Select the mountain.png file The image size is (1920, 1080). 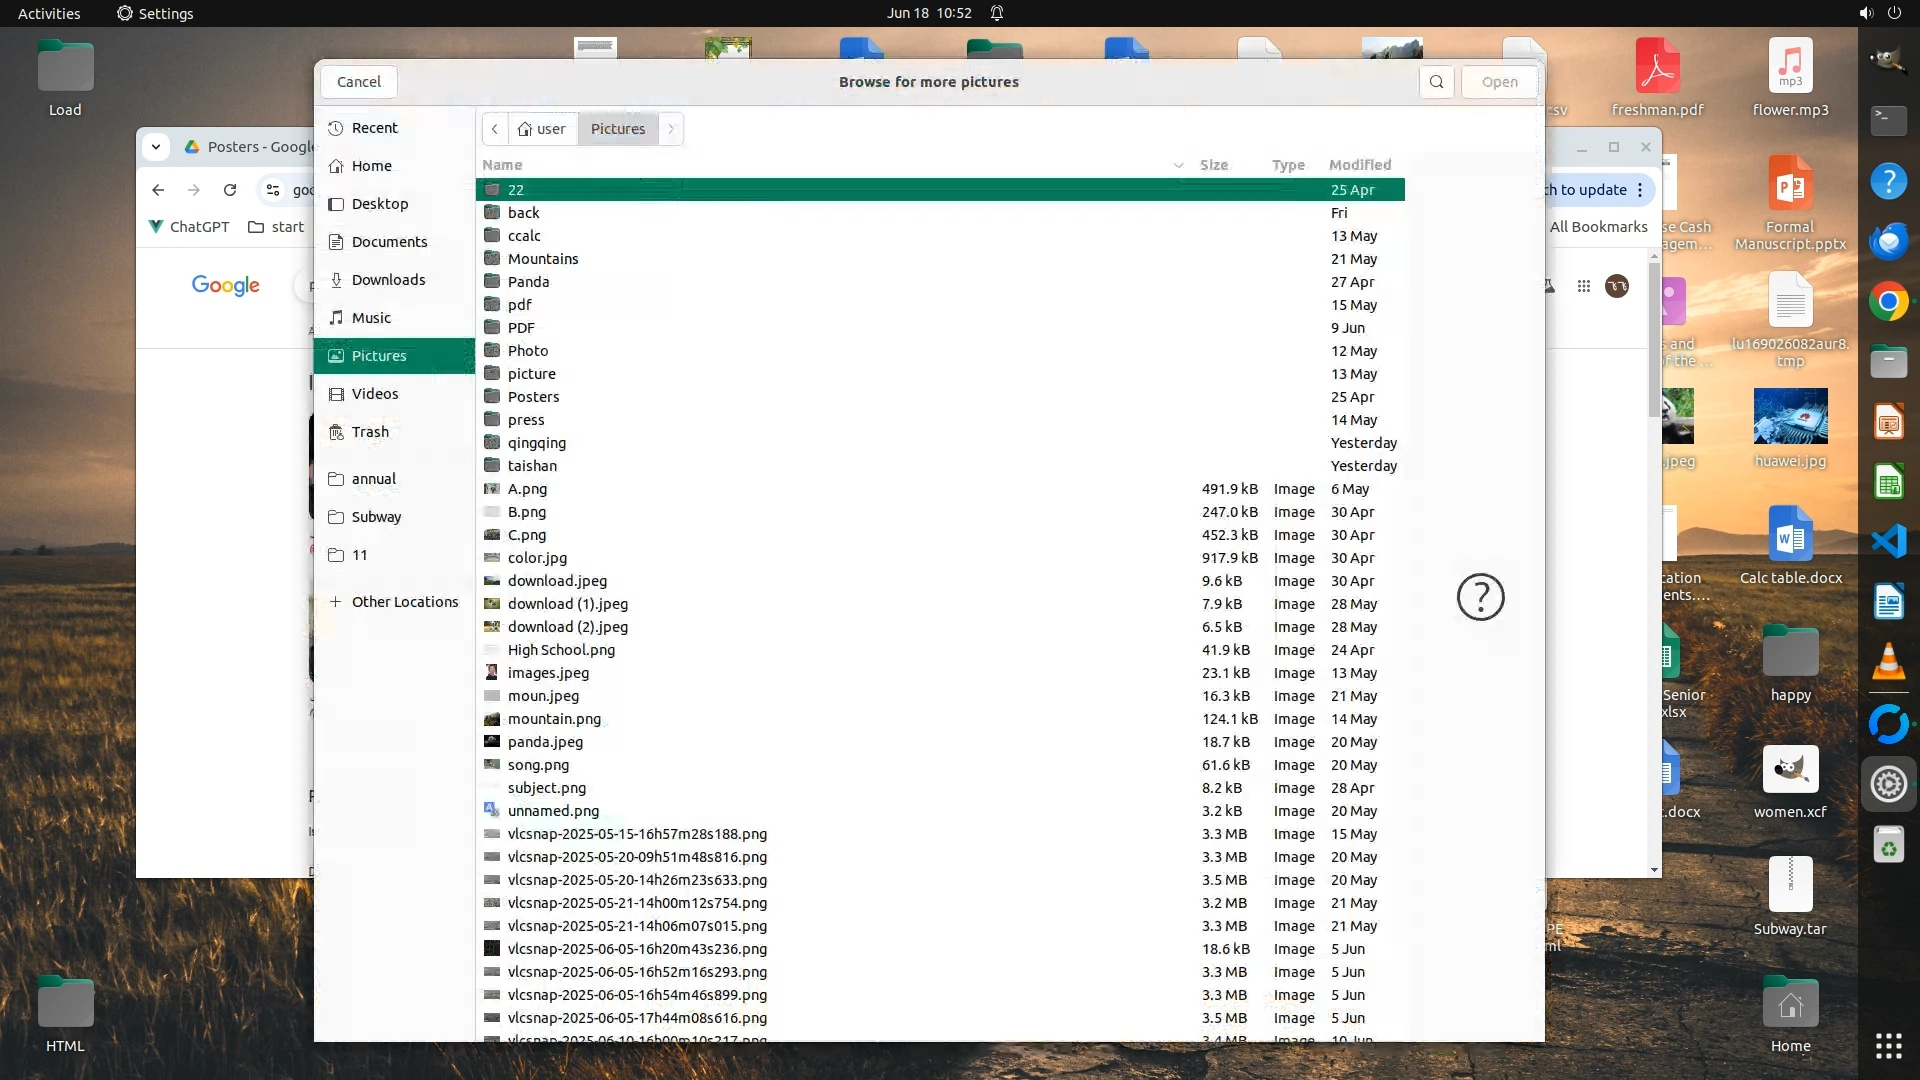(x=554, y=719)
